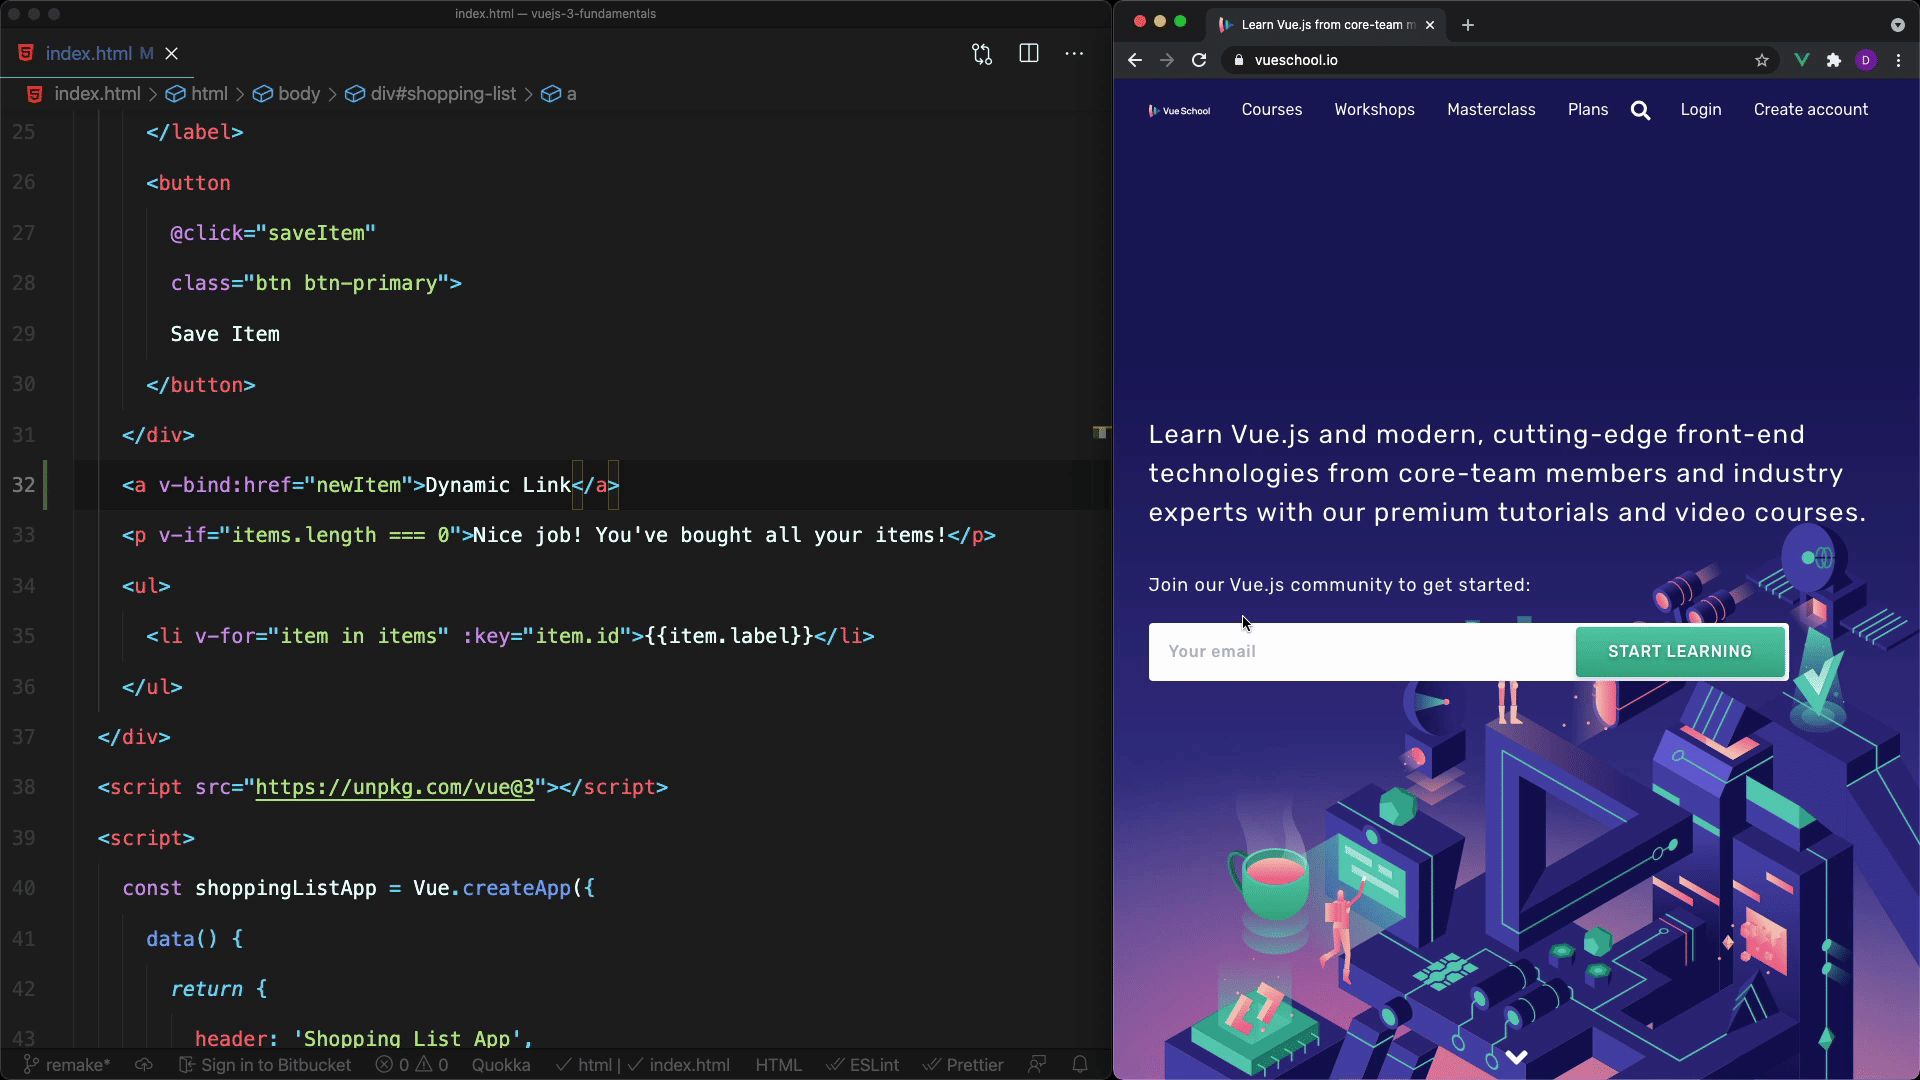This screenshot has width=1920, height=1080.
Task: Click the cloud publish icon in status bar
Action: (x=144, y=1065)
